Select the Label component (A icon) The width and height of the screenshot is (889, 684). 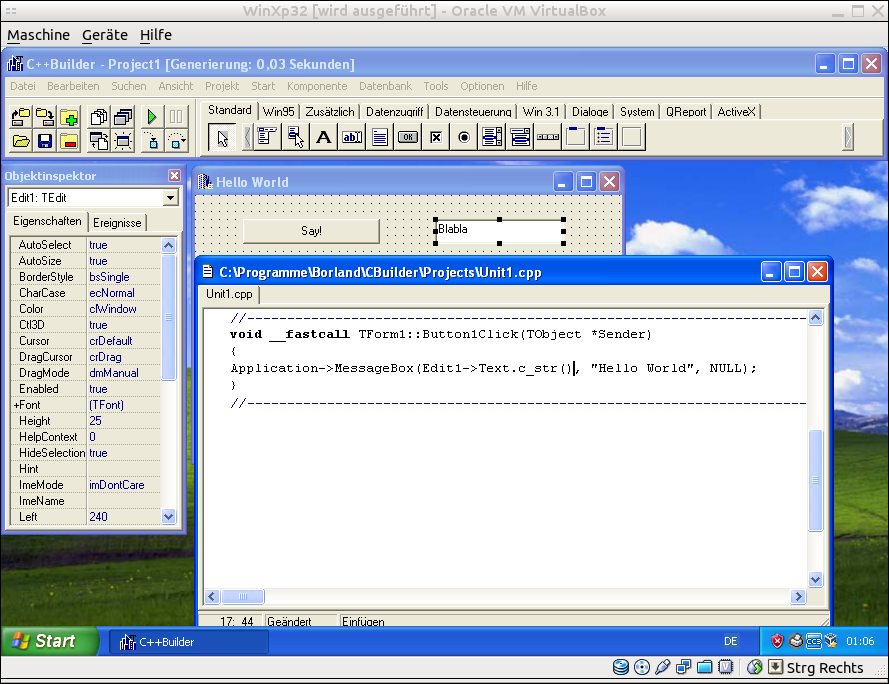[323, 137]
